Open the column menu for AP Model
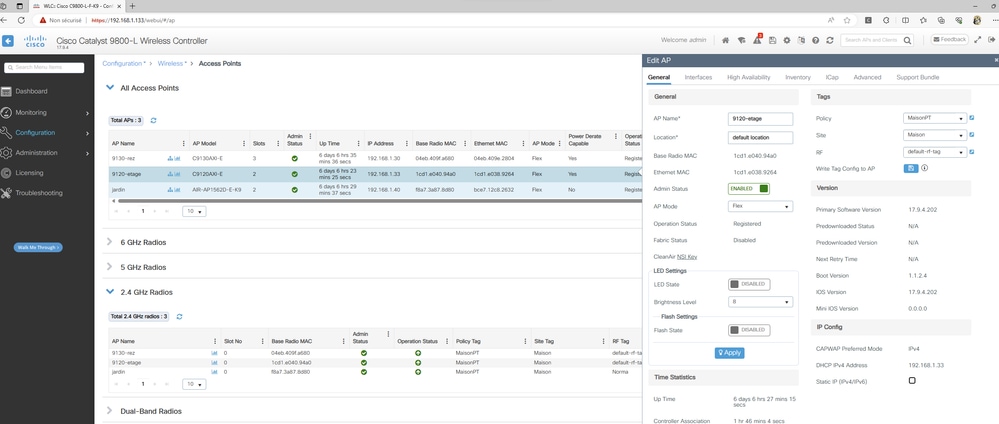This screenshot has width=999, height=424. pyautogui.click(x=244, y=143)
